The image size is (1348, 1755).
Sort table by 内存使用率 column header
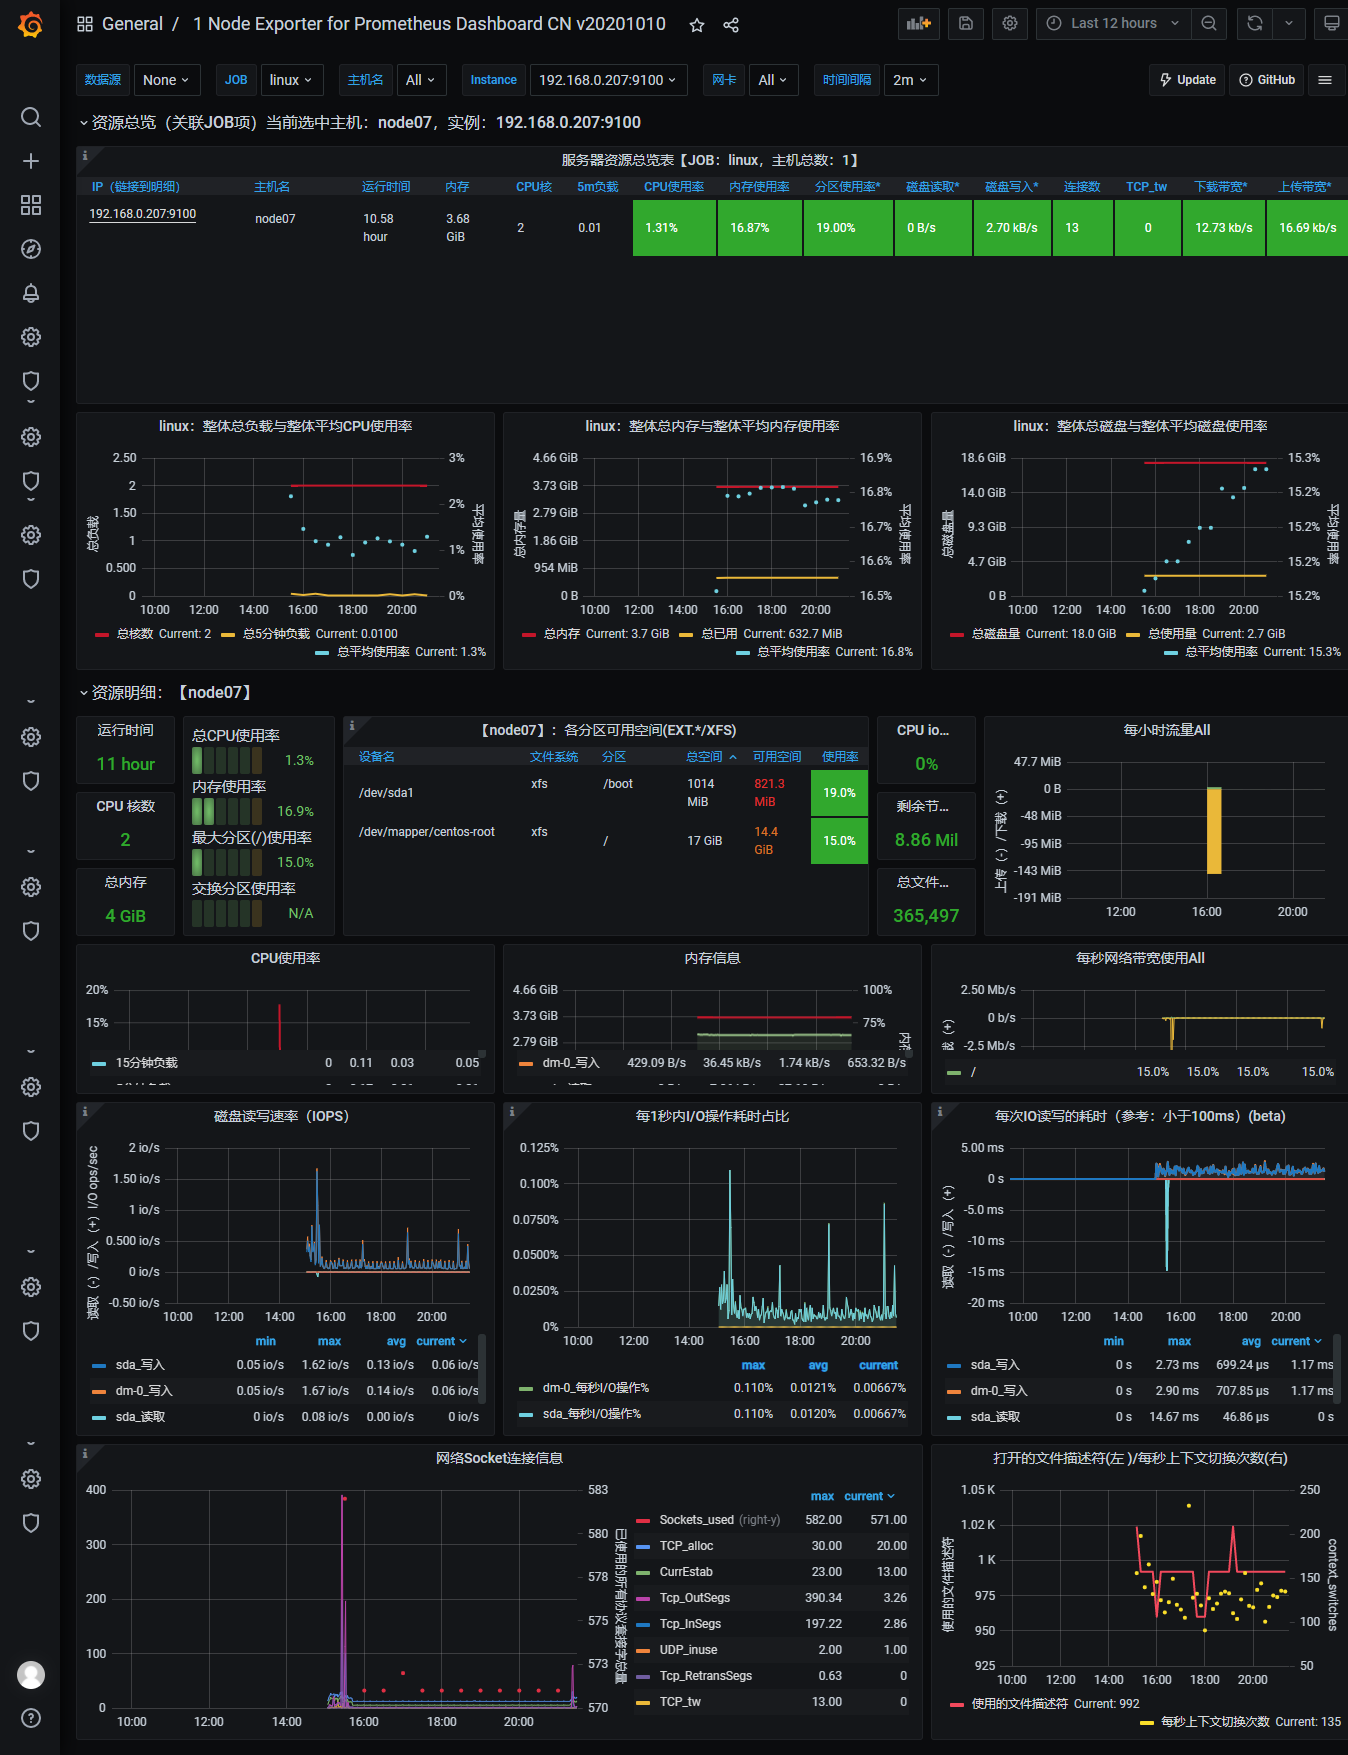pyautogui.click(x=759, y=187)
